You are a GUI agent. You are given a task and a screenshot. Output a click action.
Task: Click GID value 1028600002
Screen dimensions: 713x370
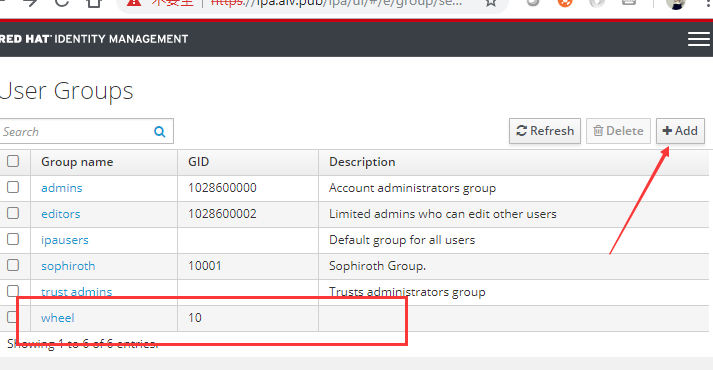[x=222, y=214]
